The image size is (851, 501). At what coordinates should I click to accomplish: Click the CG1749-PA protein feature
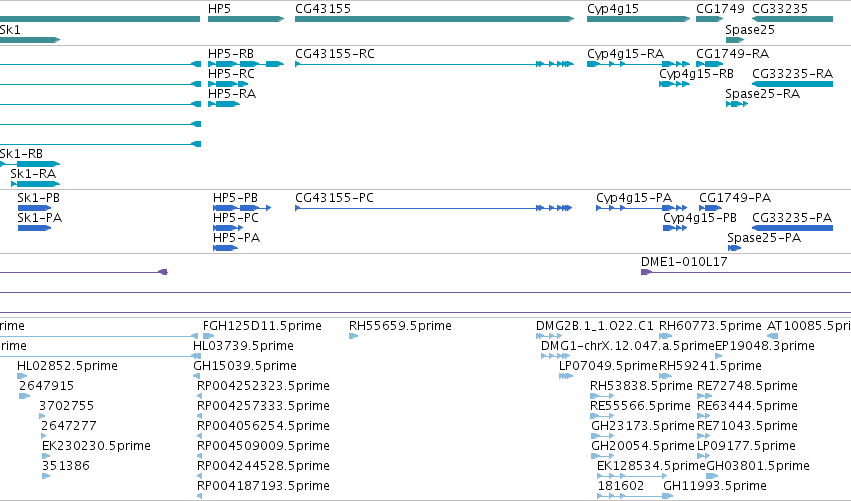(x=710, y=208)
